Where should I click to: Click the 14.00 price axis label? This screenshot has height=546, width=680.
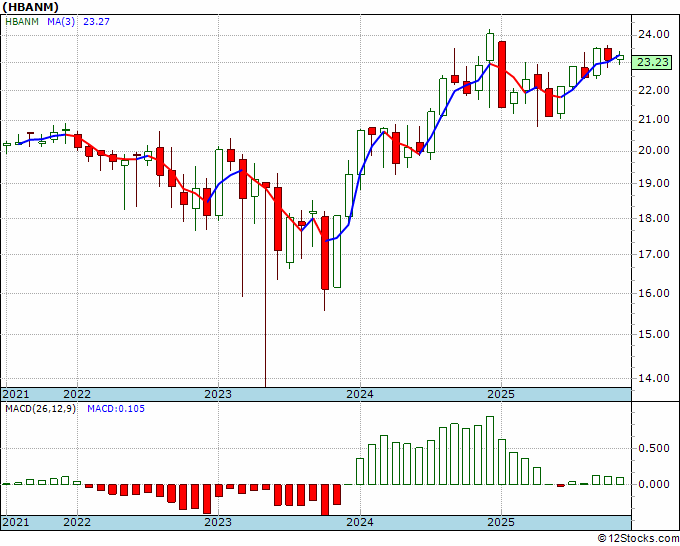coord(654,378)
